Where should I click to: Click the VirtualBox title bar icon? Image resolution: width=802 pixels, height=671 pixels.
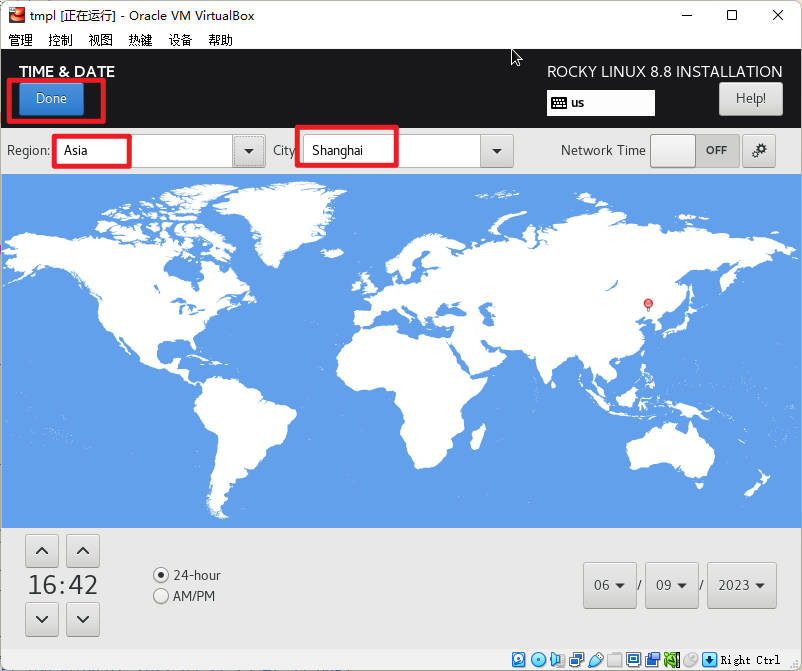(x=17, y=15)
